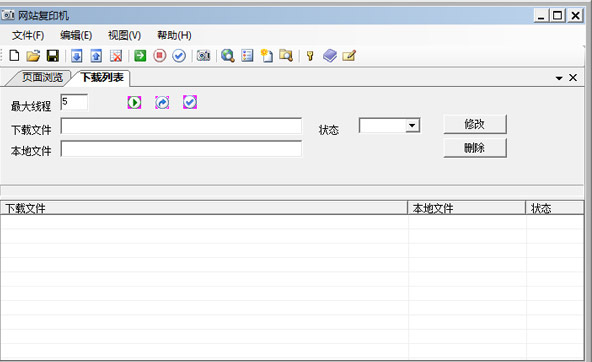Close the tab panel with X

coord(573,77)
